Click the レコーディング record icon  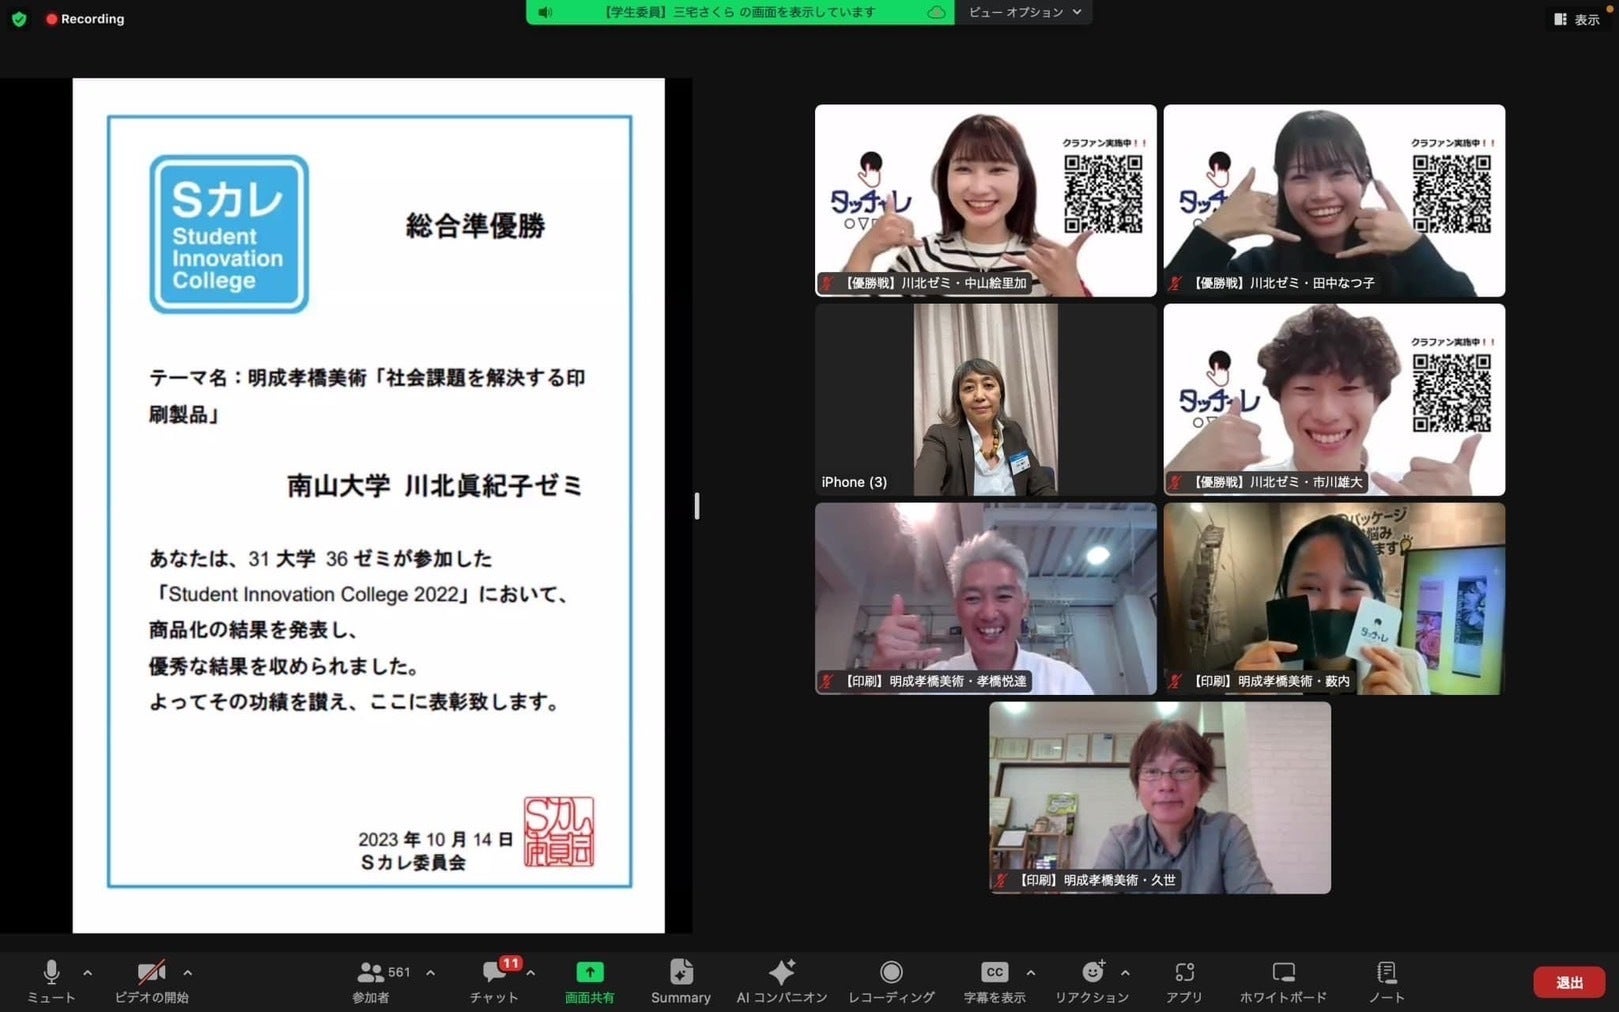(x=891, y=972)
